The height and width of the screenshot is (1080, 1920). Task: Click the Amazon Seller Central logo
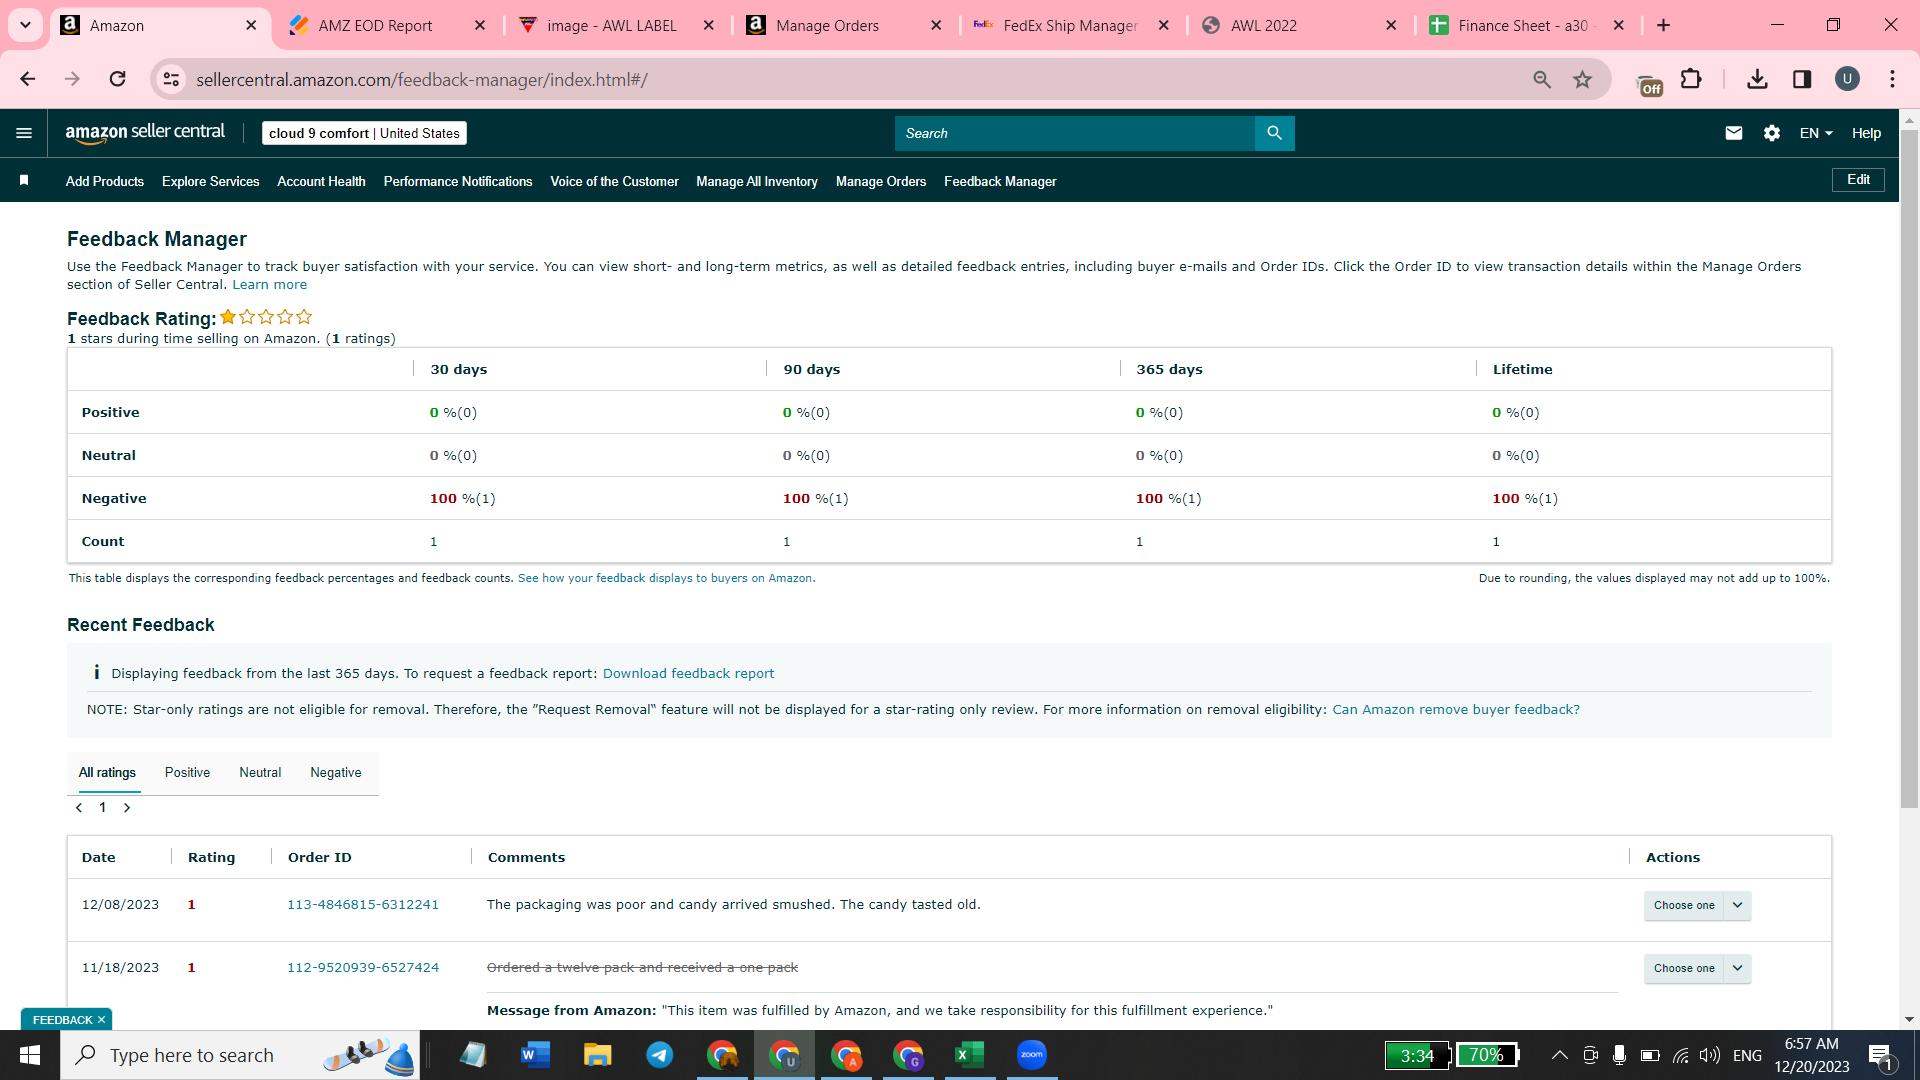coord(145,133)
